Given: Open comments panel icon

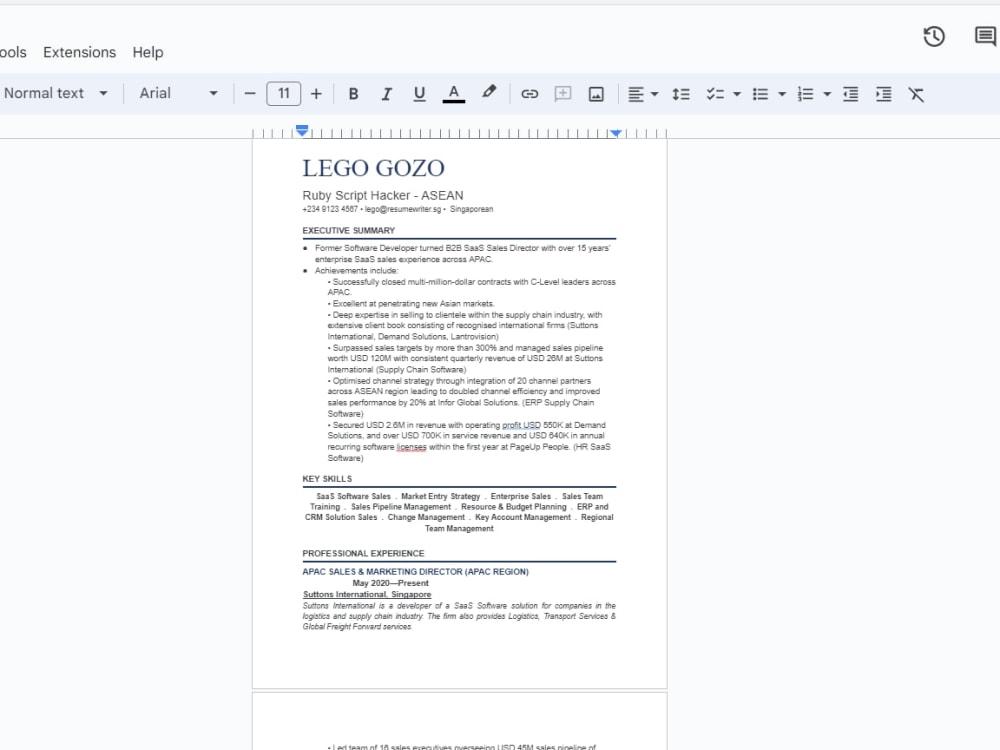Looking at the screenshot, I should (x=986, y=36).
